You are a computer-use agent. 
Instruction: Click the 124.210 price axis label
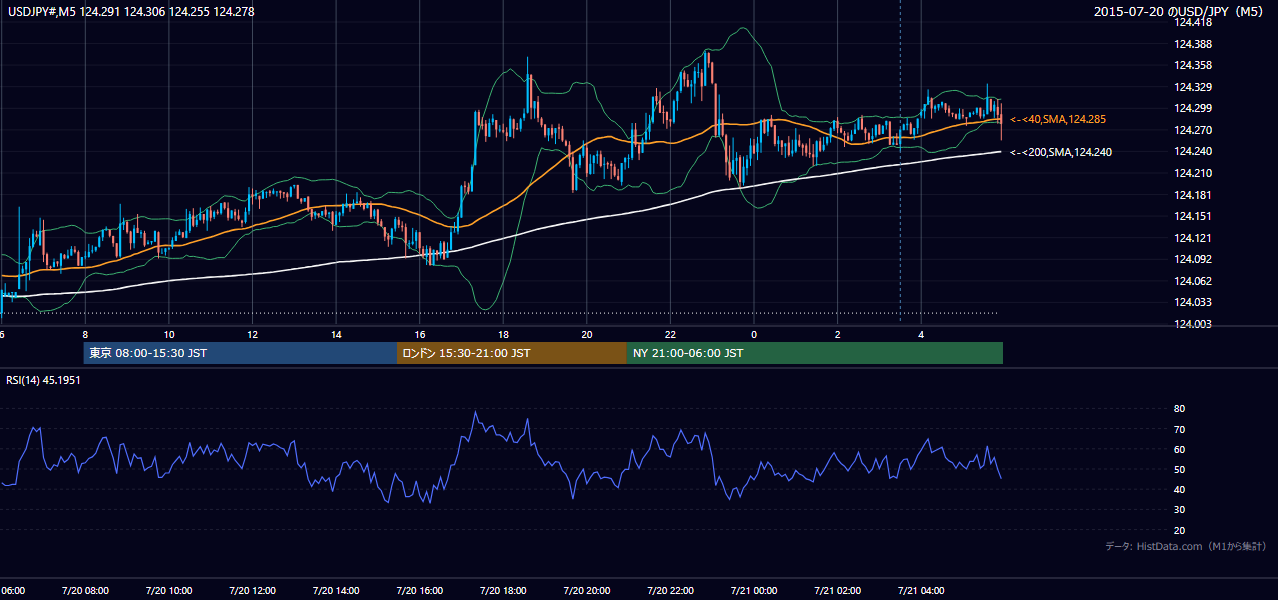click(x=1193, y=173)
